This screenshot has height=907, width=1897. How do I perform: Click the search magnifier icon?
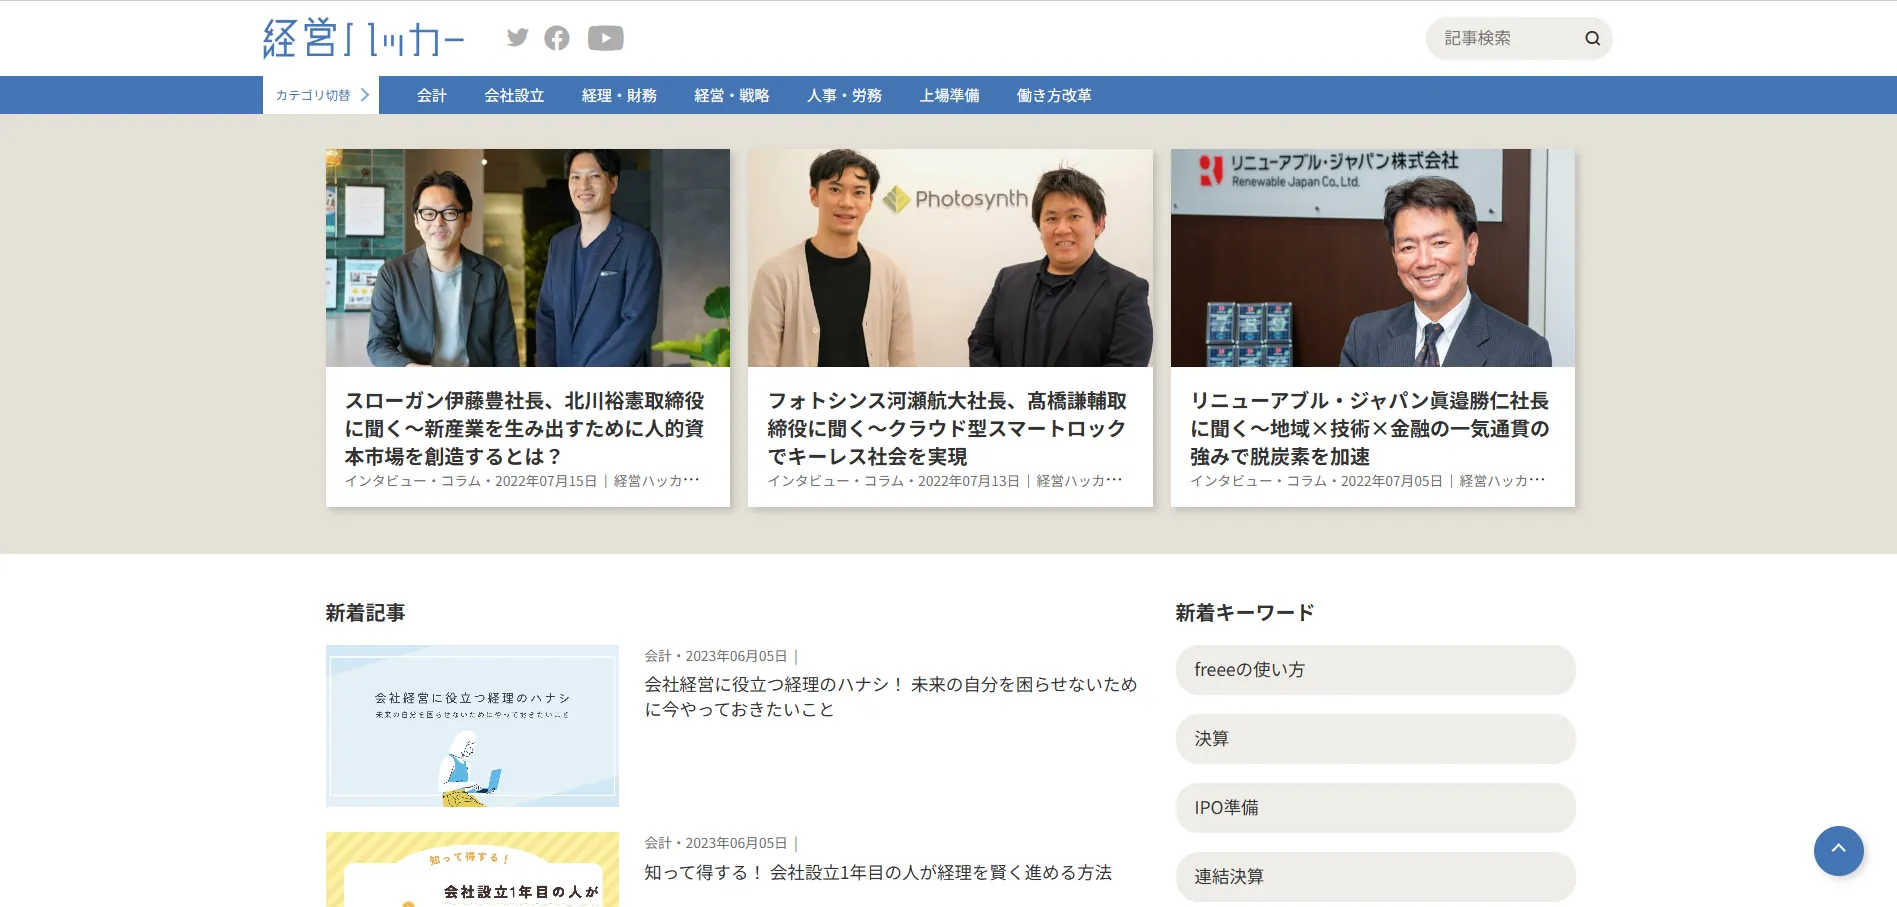[x=1593, y=38]
